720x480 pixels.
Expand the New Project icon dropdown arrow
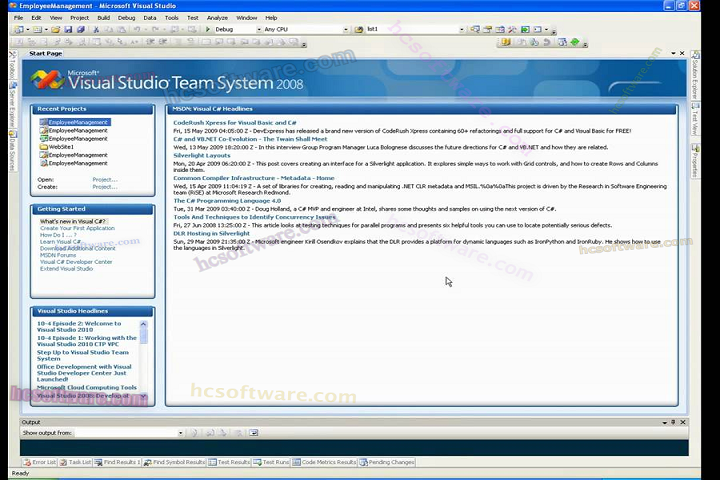28,29
